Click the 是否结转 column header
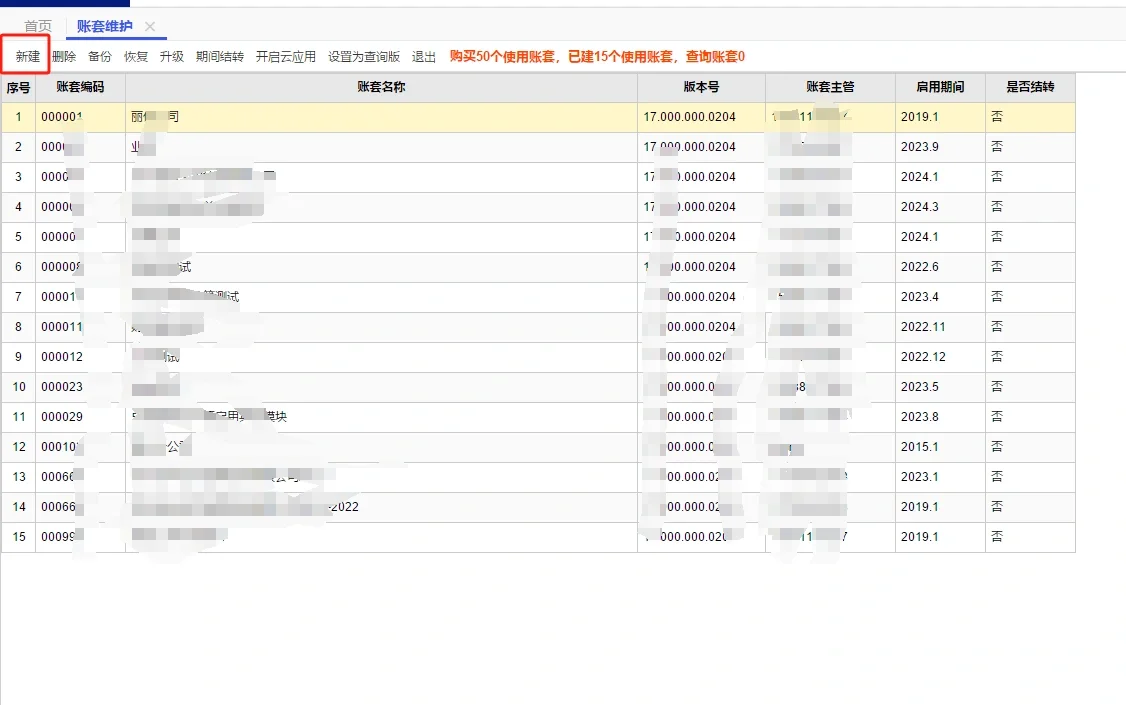This screenshot has width=1126, height=705. pos(1030,87)
